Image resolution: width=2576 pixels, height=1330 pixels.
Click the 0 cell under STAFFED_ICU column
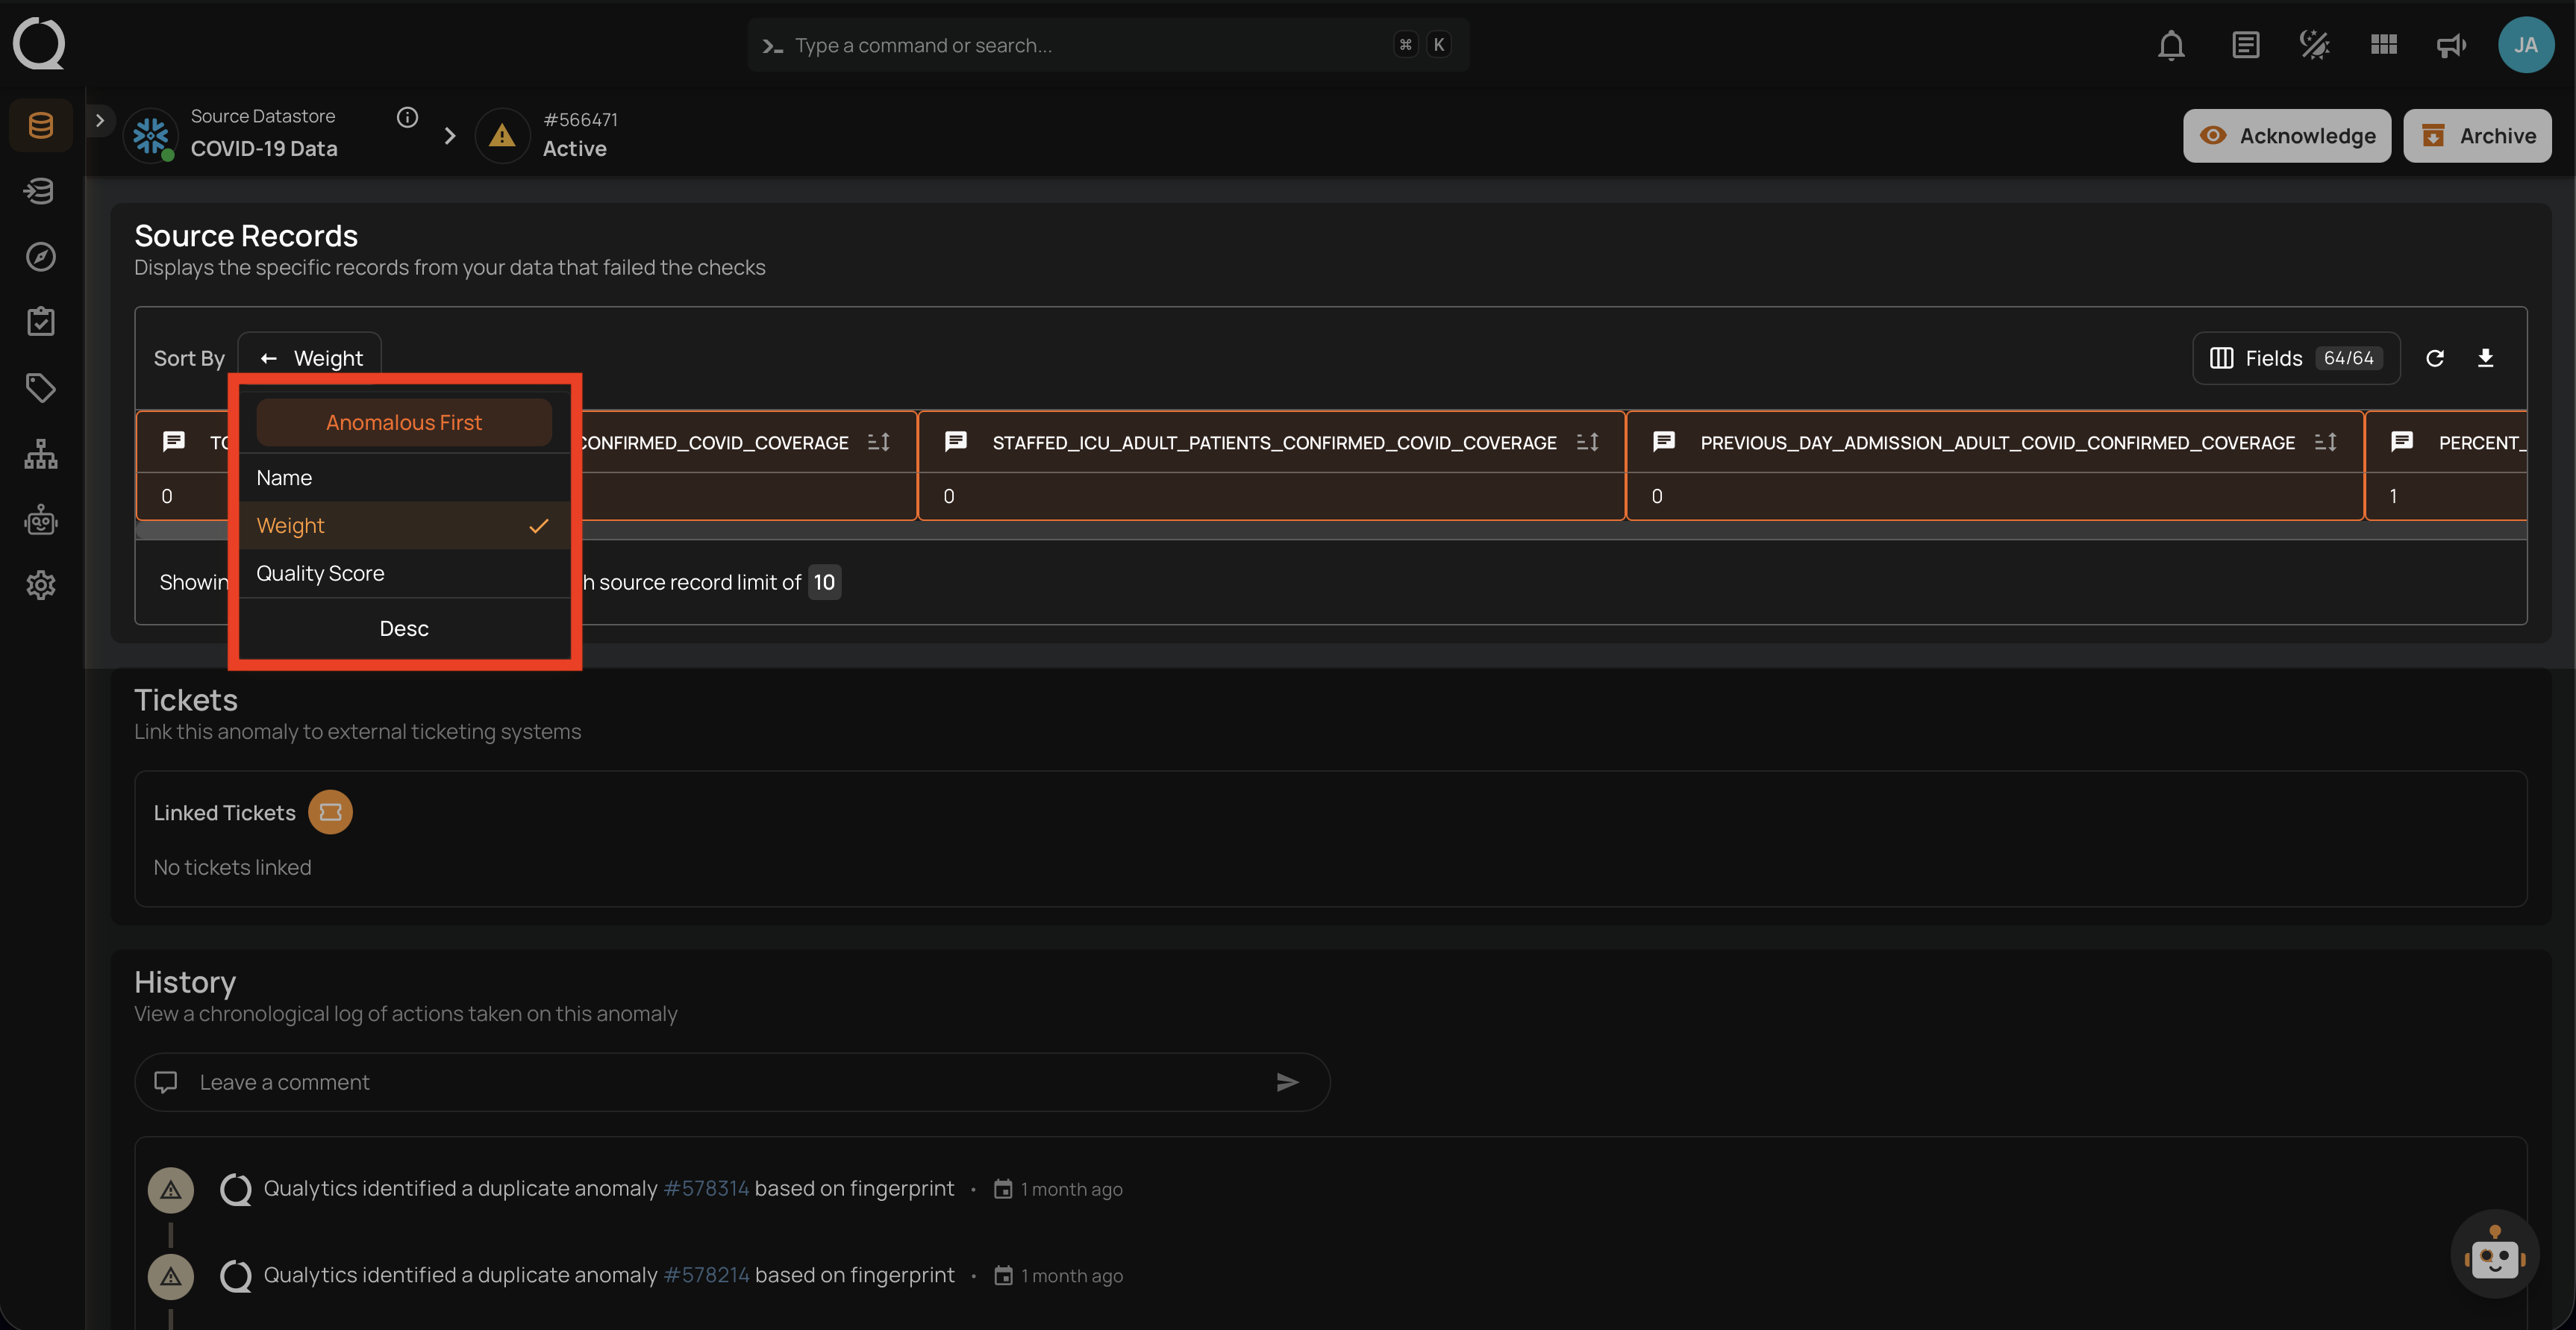[1271, 496]
